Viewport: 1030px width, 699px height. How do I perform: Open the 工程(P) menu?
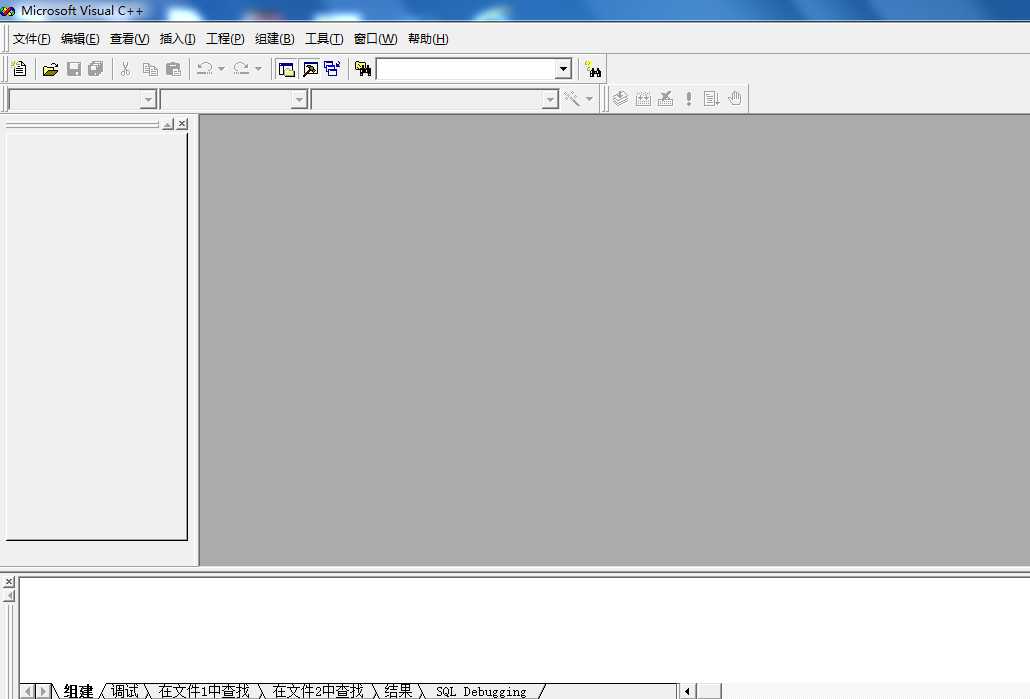tap(225, 39)
